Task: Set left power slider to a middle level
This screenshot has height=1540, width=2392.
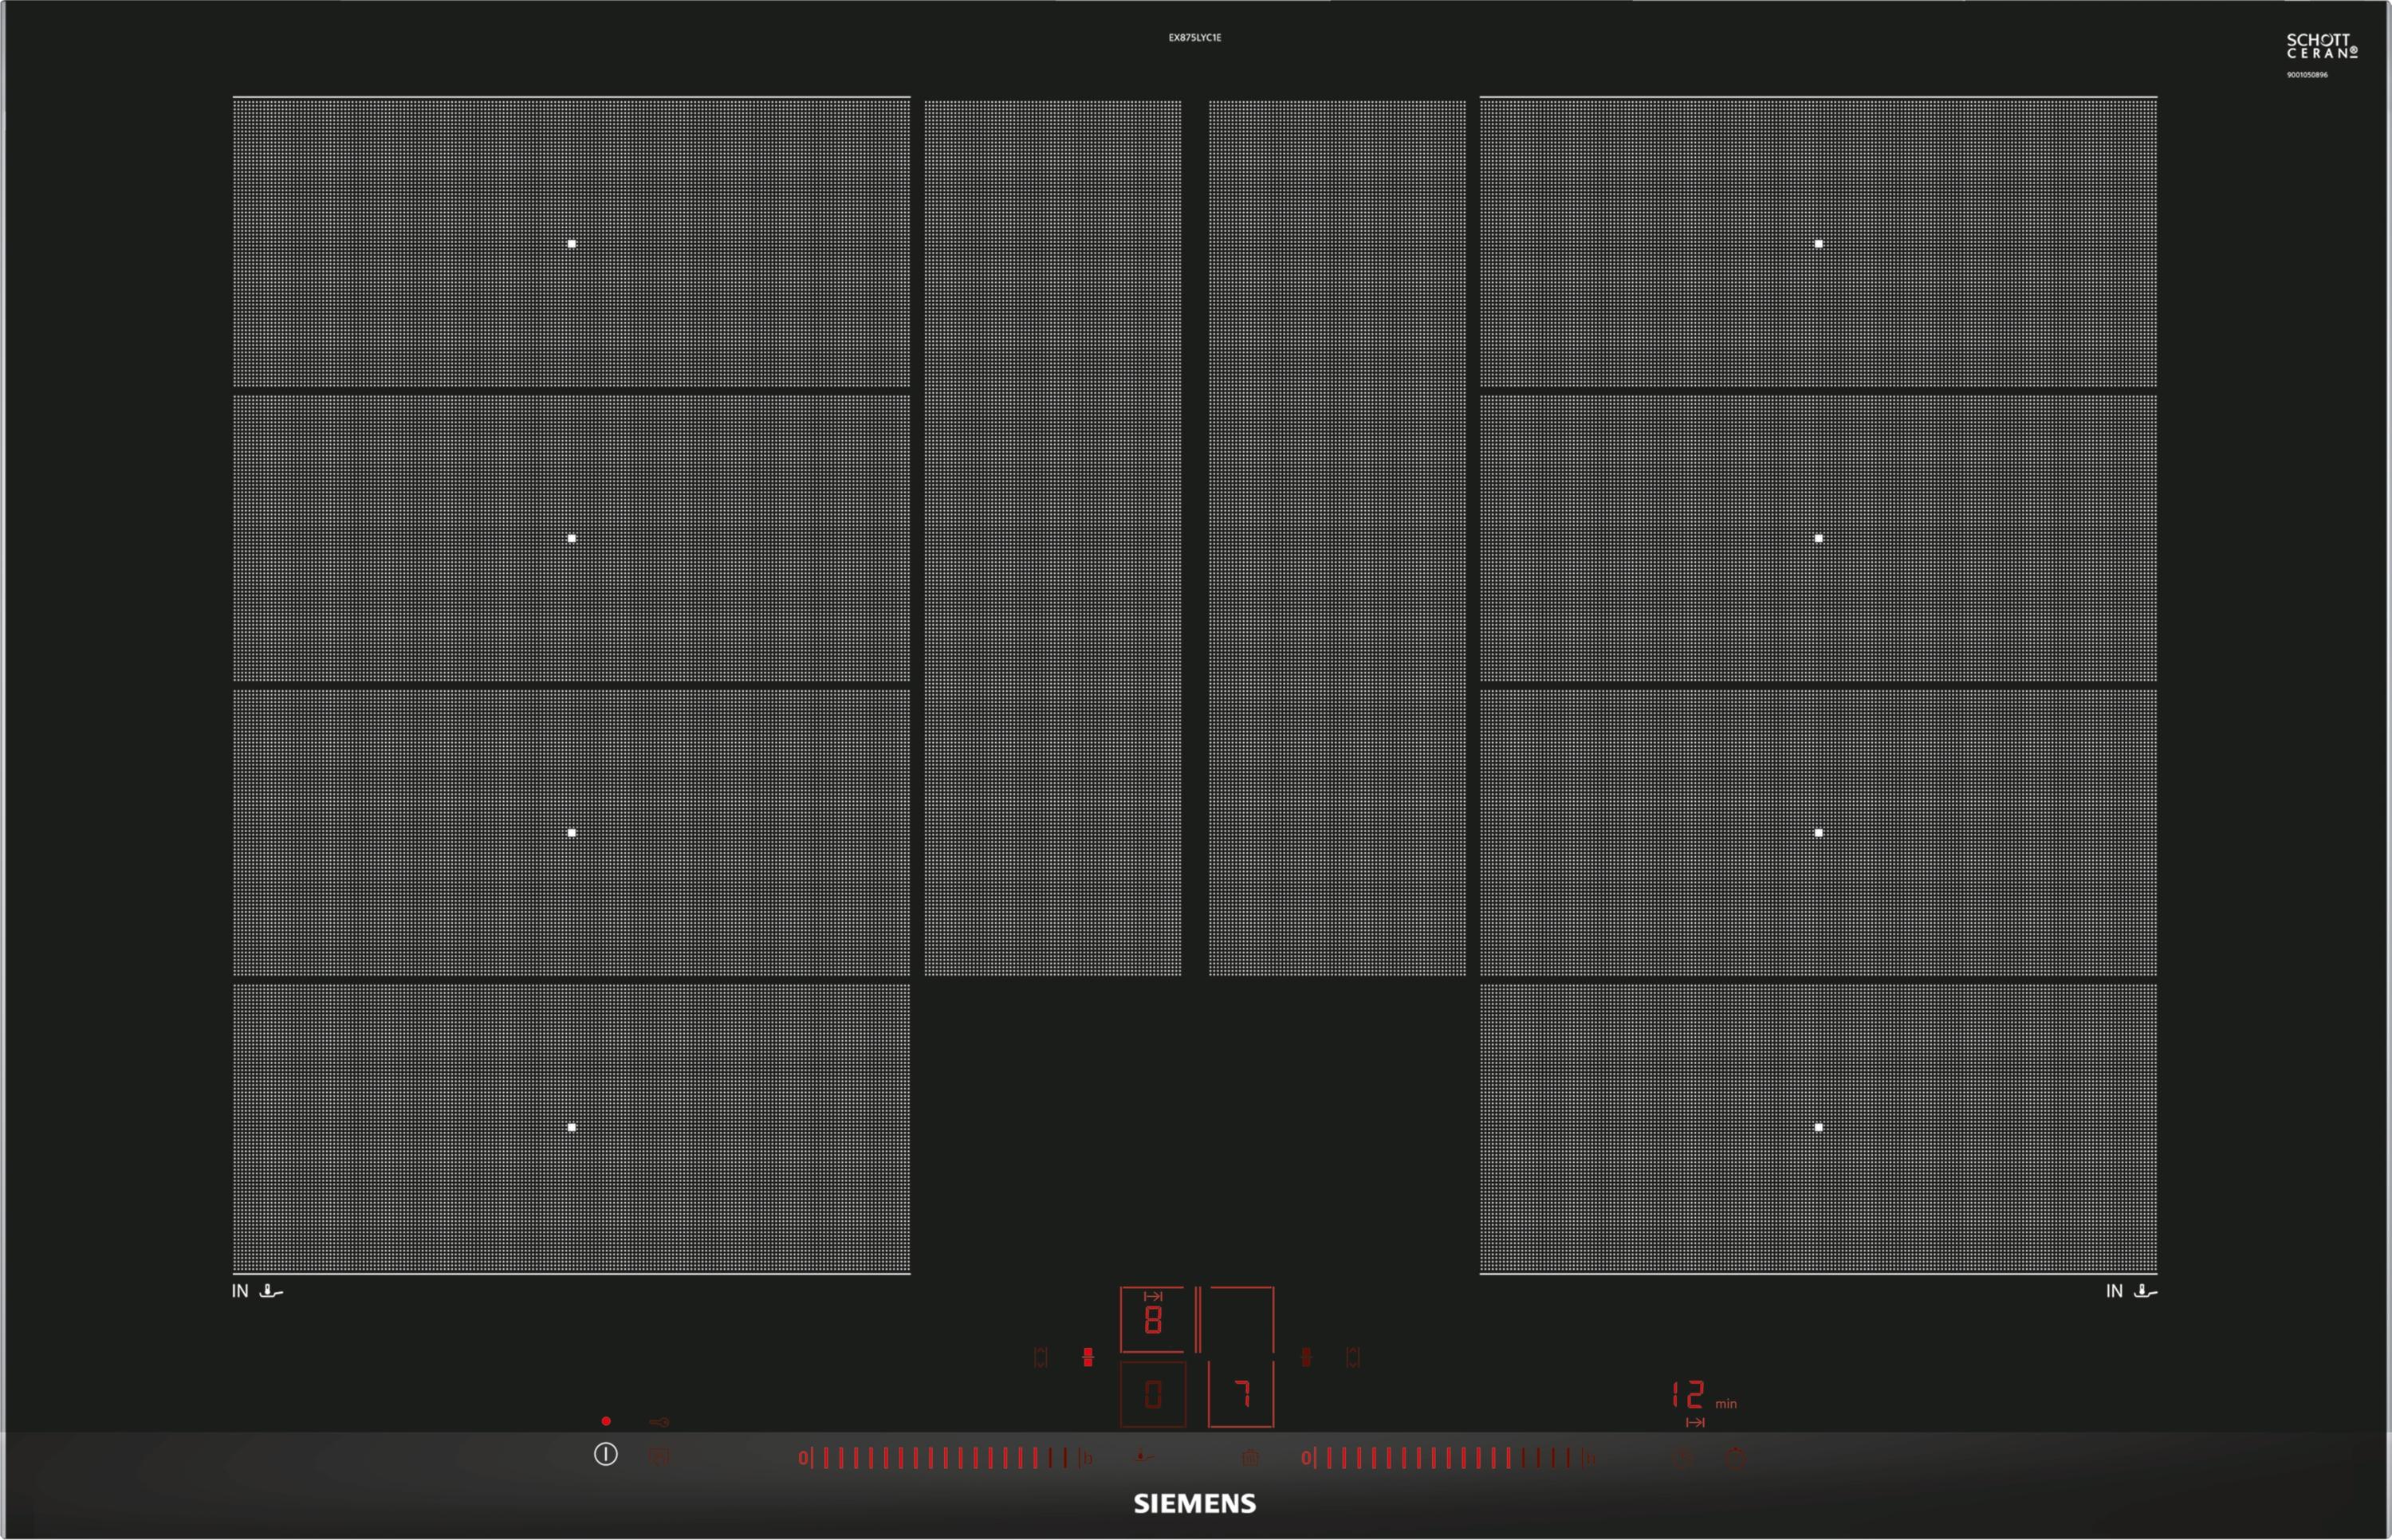Action: coord(945,1458)
